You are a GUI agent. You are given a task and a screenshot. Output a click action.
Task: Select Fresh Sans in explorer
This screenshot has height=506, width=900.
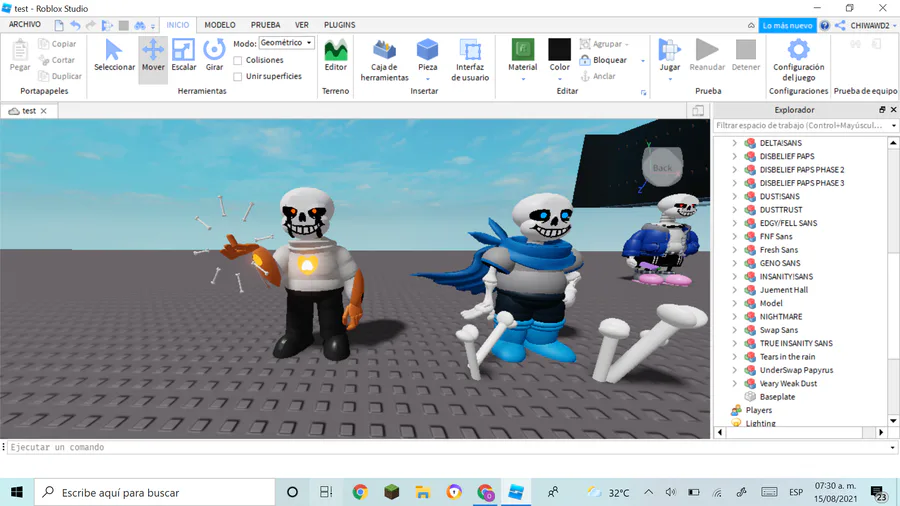pos(778,250)
